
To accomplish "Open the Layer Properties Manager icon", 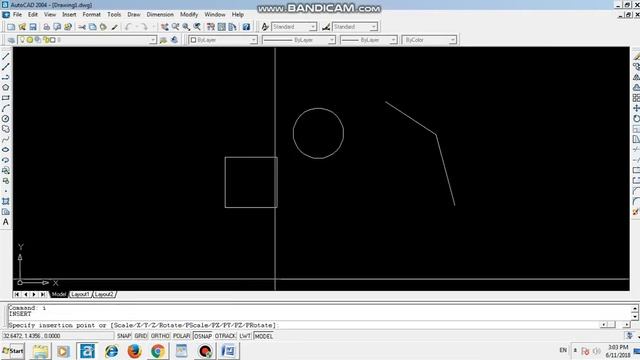I will [11, 40].
